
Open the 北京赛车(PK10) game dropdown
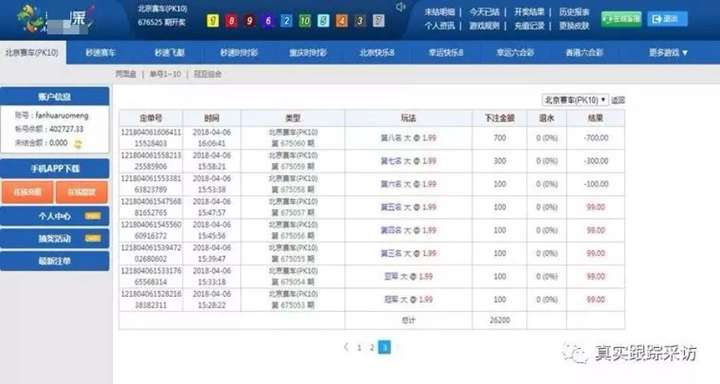coord(575,100)
